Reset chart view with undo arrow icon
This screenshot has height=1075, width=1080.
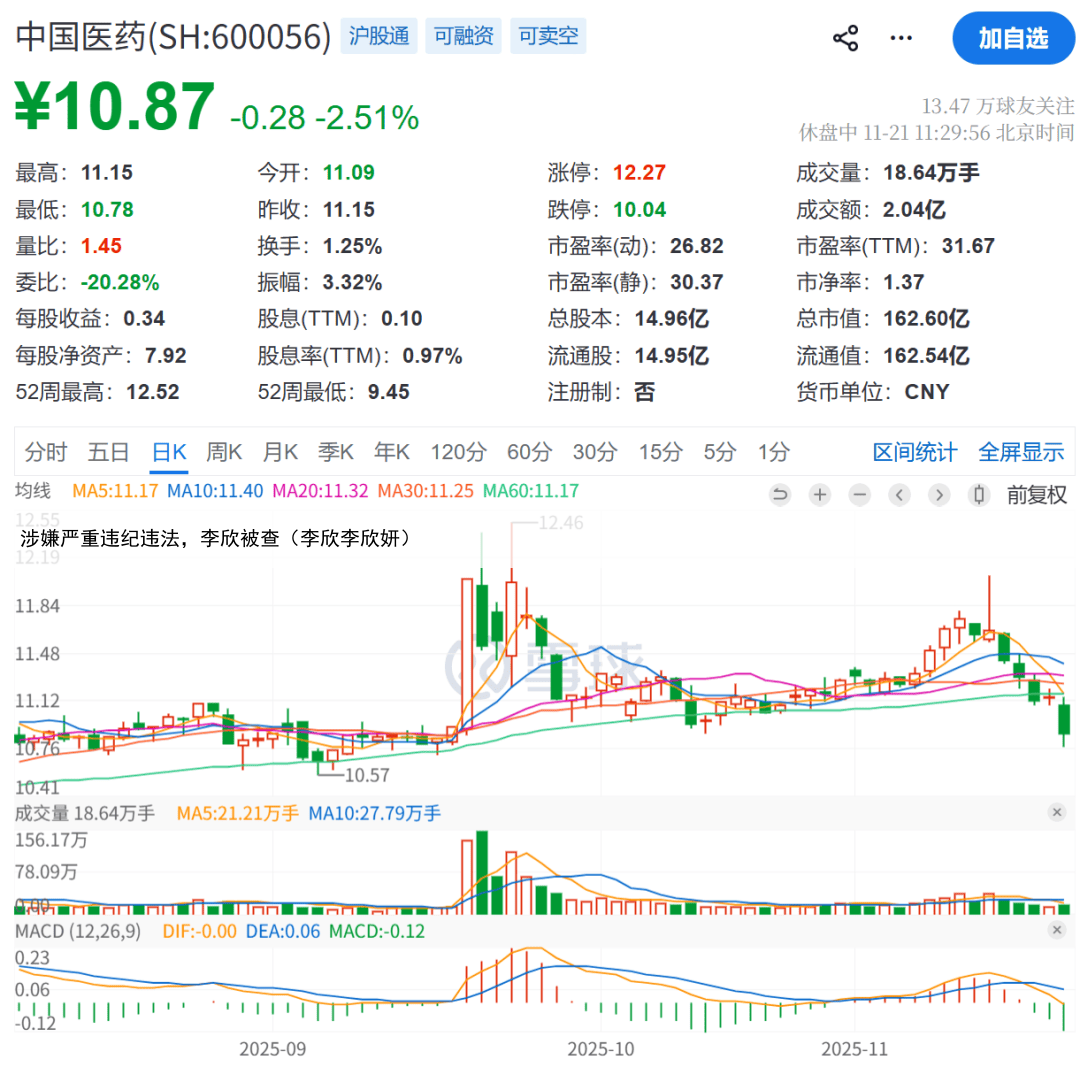(781, 494)
